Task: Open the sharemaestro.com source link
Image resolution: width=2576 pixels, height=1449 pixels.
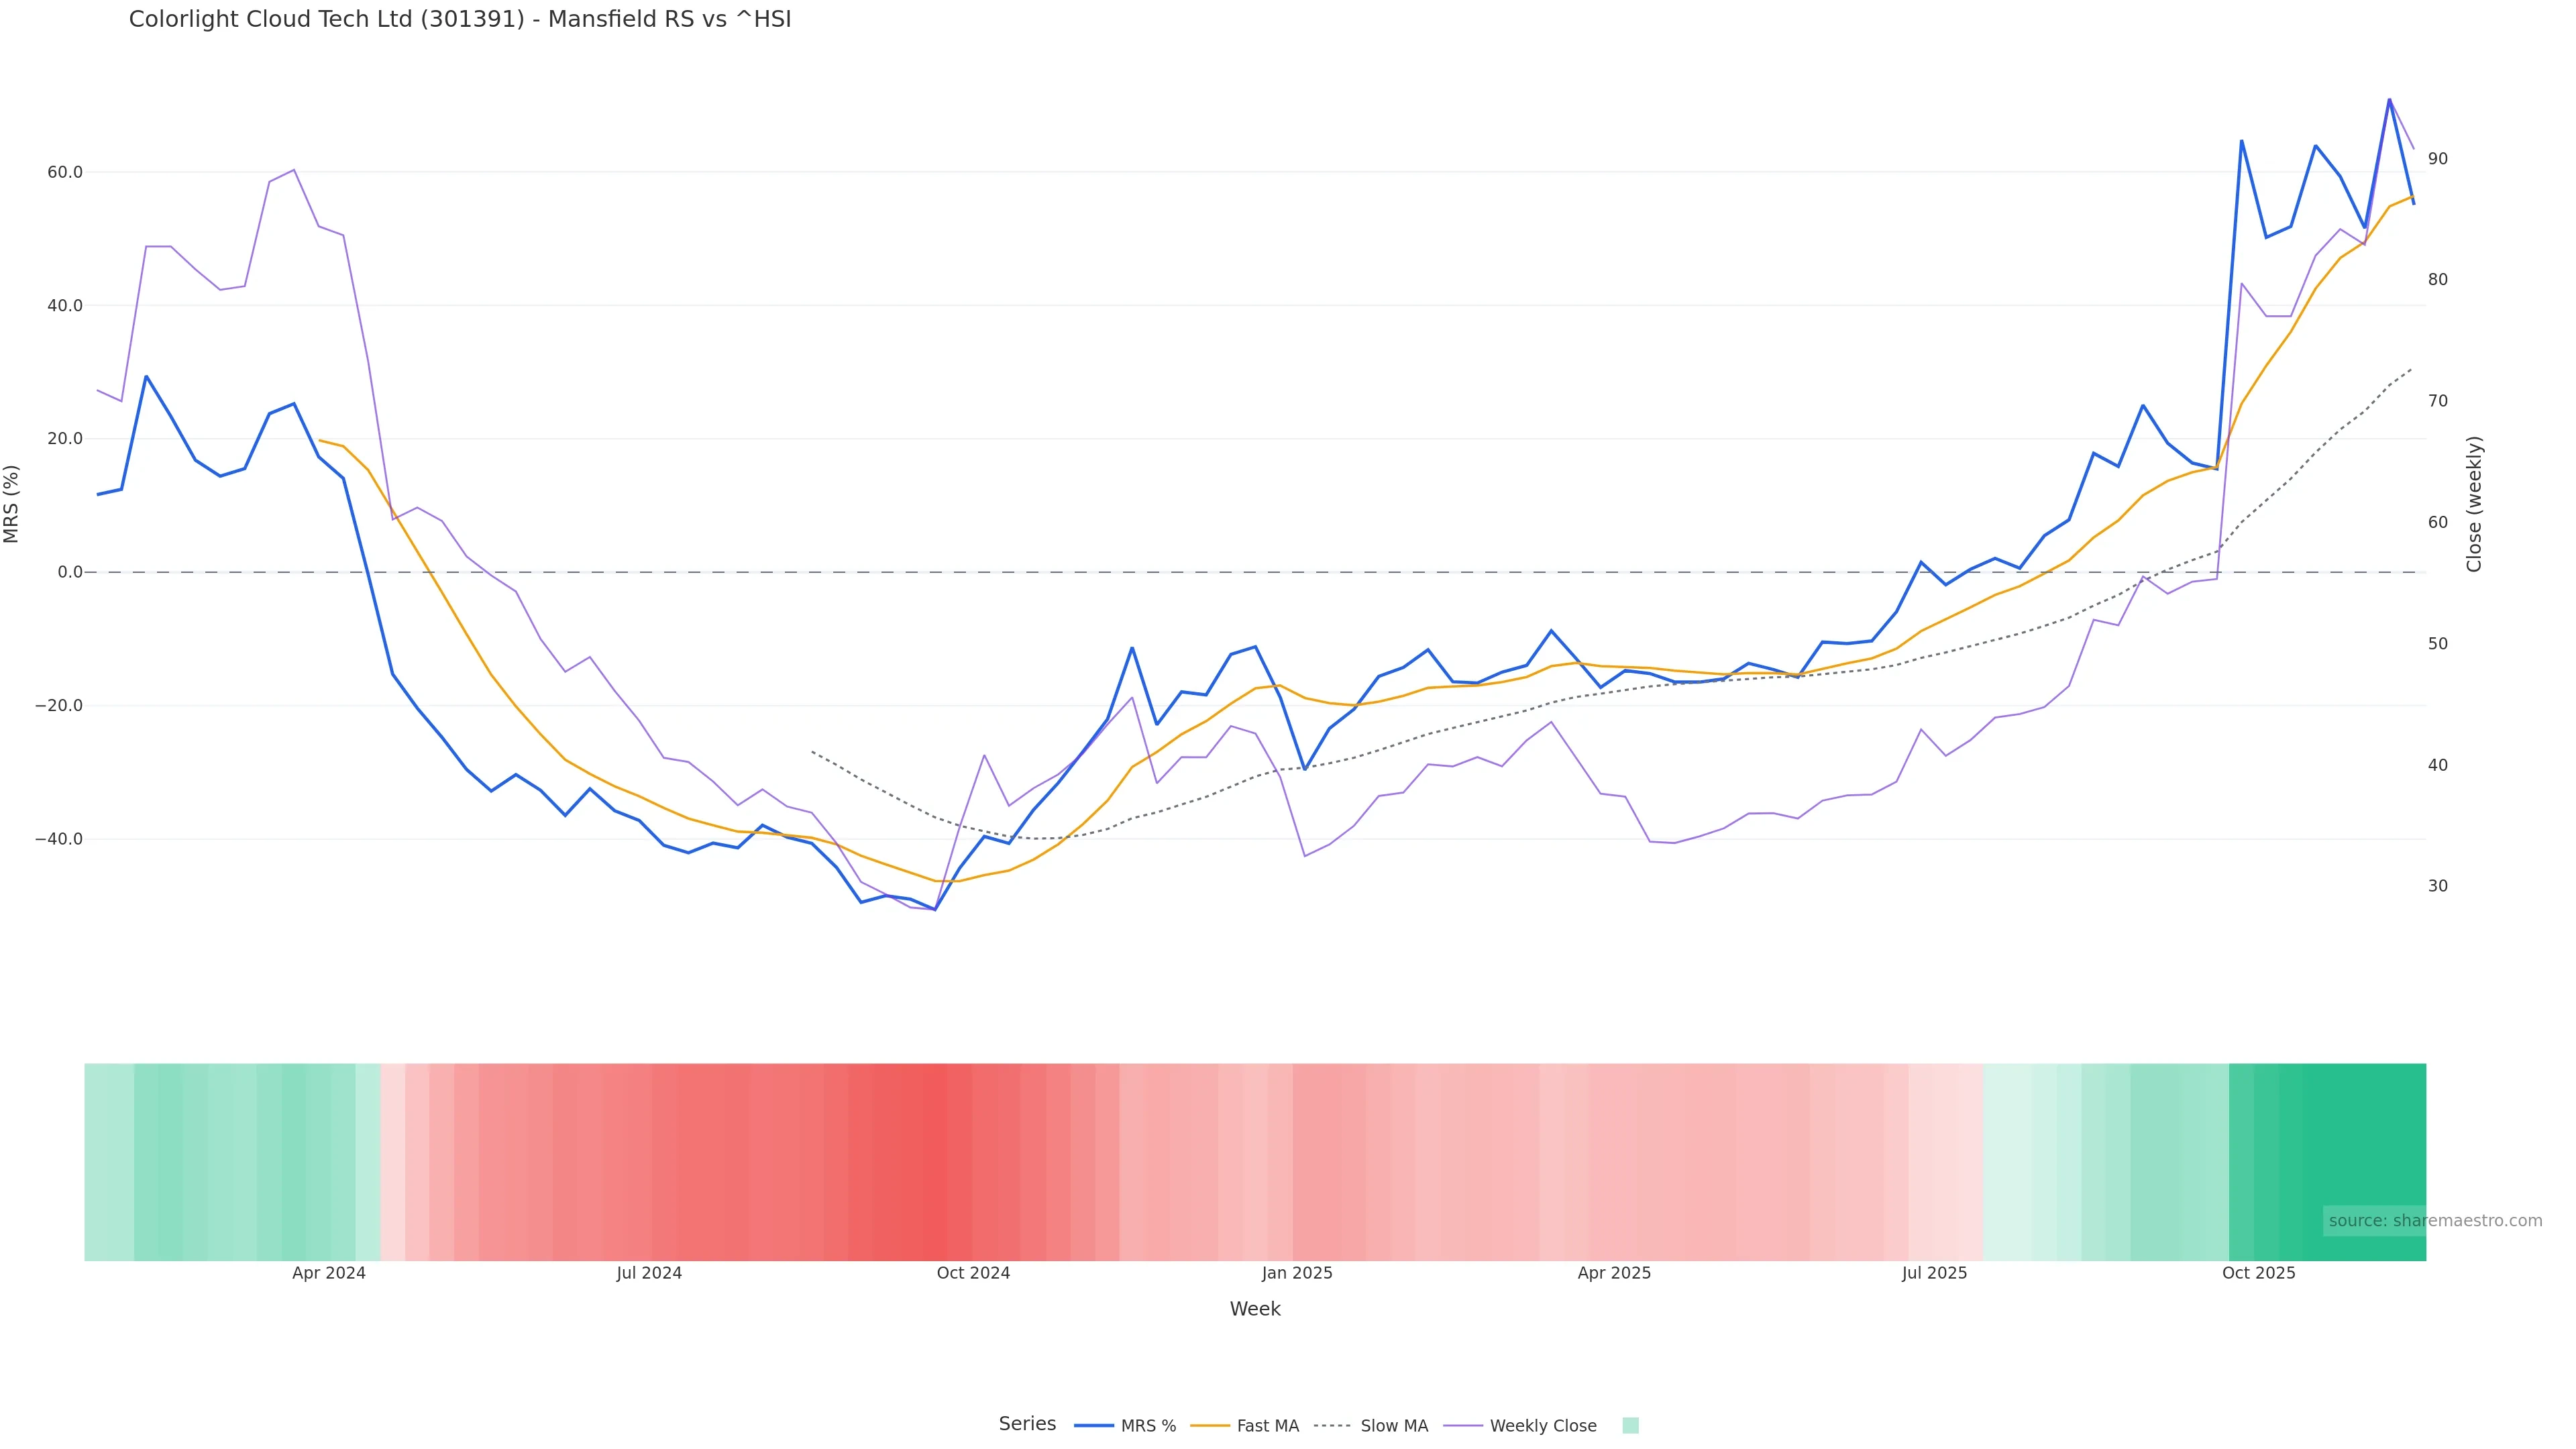Action: [2435, 1221]
